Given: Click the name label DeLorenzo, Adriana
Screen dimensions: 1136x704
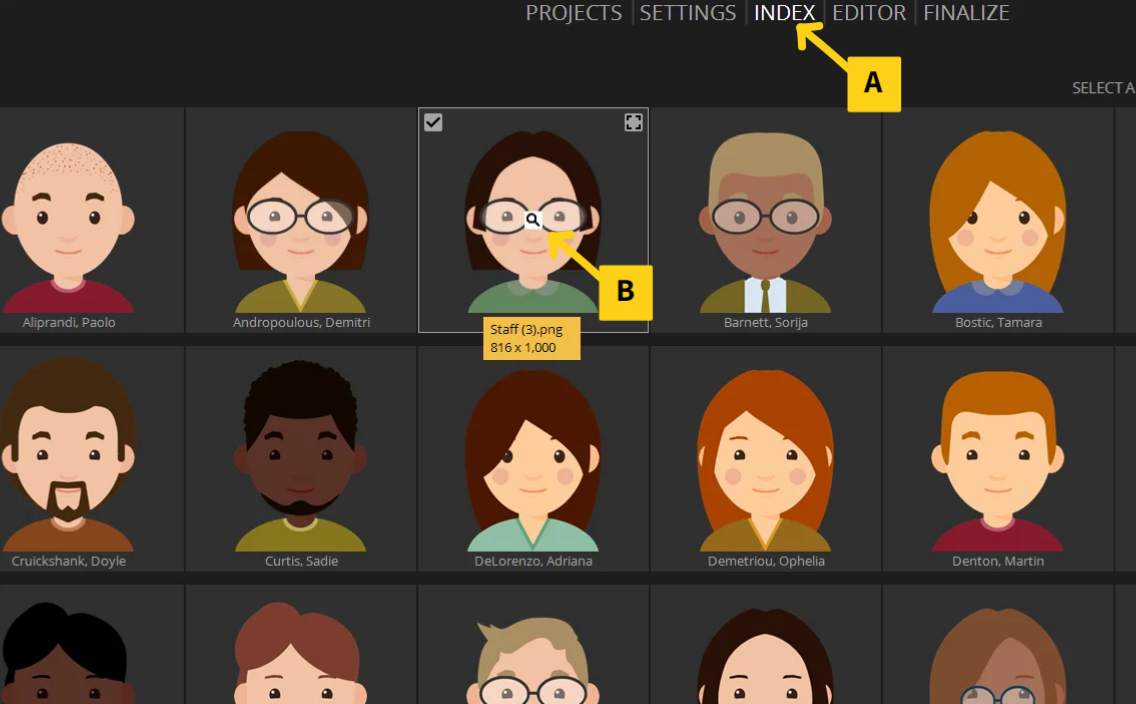Looking at the screenshot, I should [533, 561].
